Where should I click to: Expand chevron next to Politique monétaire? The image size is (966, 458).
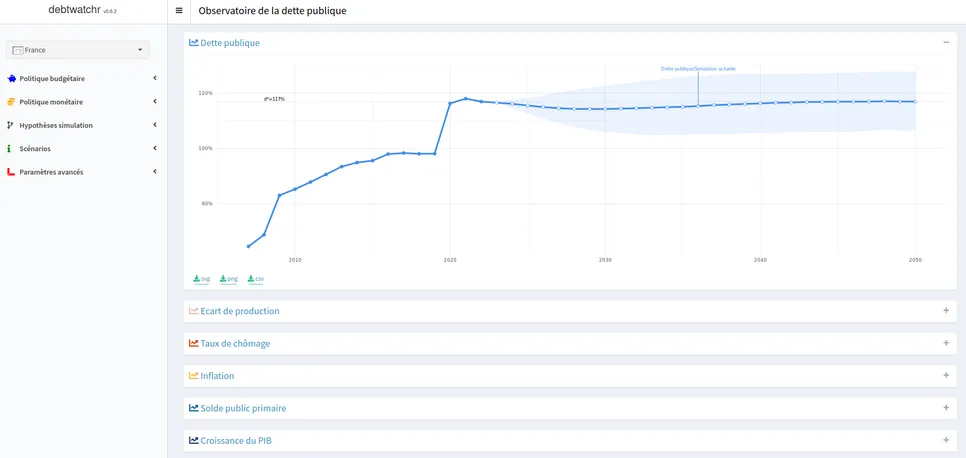click(155, 102)
